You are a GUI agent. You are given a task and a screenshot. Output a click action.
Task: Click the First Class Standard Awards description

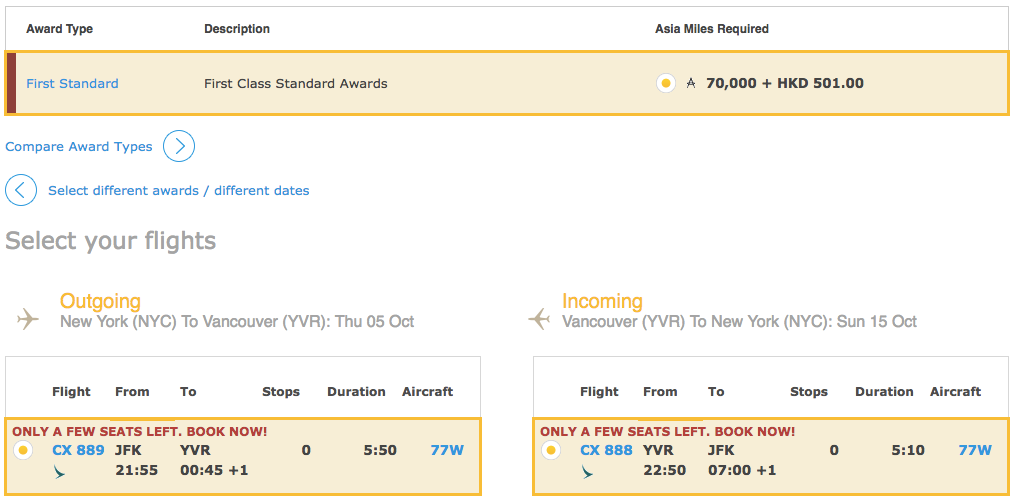[x=296, y=84]
